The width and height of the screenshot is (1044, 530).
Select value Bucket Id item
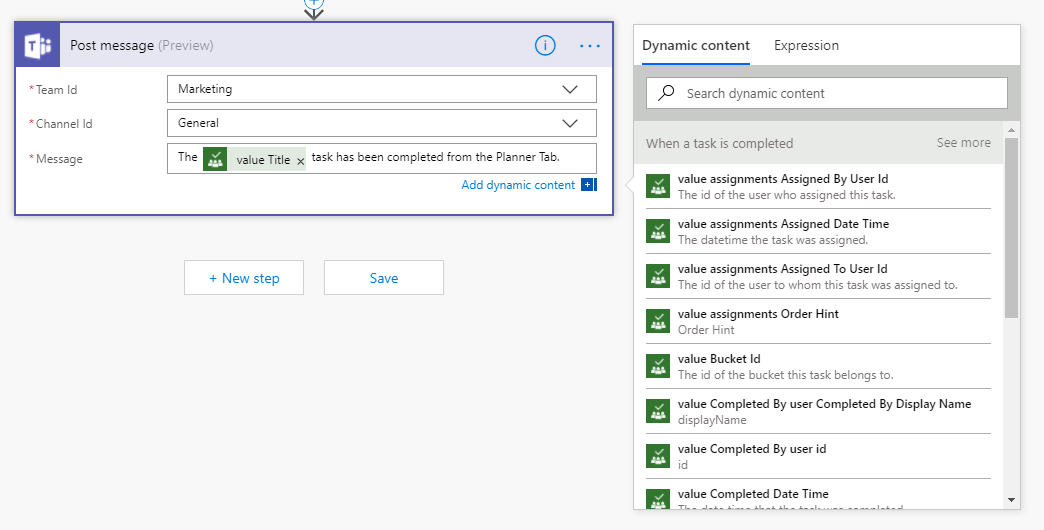(x=818, y=366)
